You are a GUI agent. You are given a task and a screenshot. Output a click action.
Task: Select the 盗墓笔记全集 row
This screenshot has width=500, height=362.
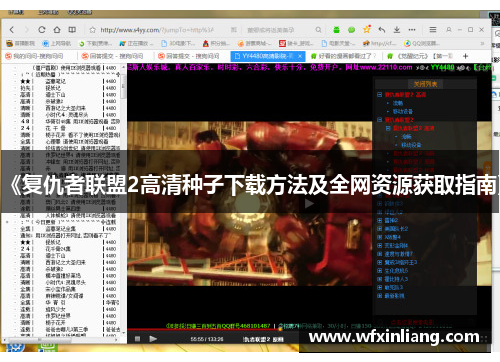tap(68, 229)
